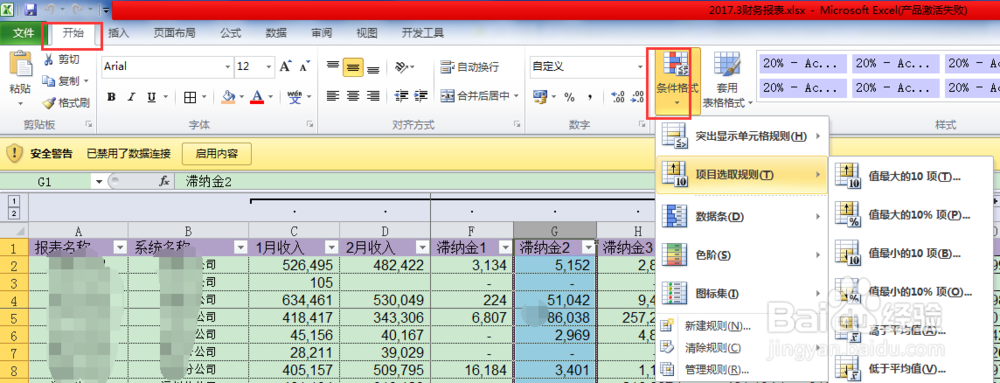Choose 清除规则 clear rules
1000x383 pixels.
[742, 348]
